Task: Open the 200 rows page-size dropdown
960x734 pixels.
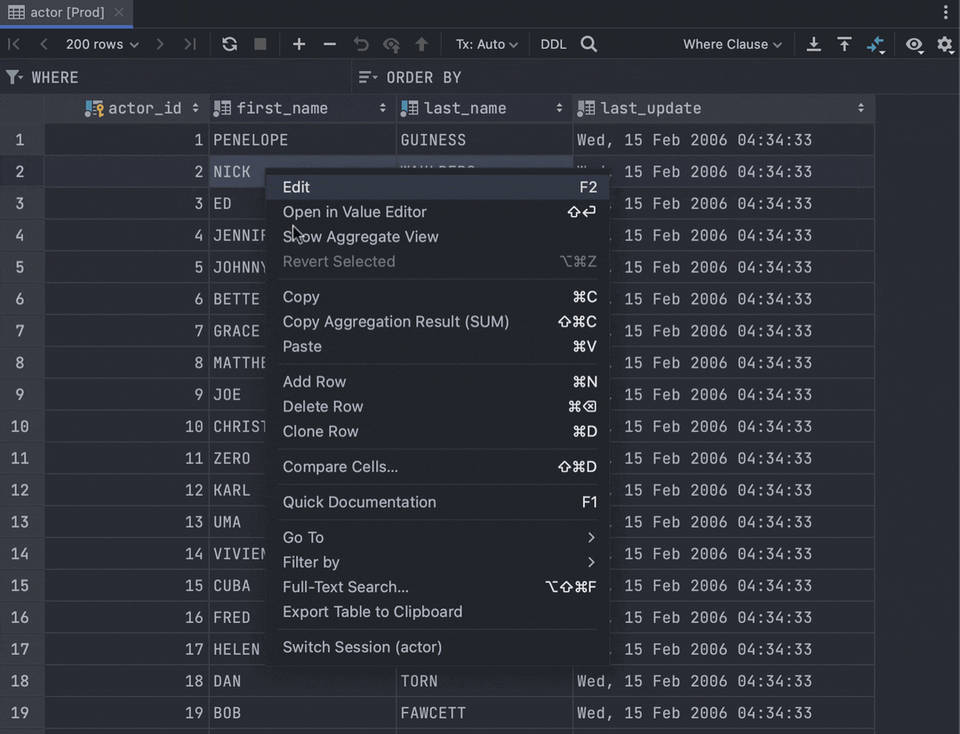Action: point(100,44)
